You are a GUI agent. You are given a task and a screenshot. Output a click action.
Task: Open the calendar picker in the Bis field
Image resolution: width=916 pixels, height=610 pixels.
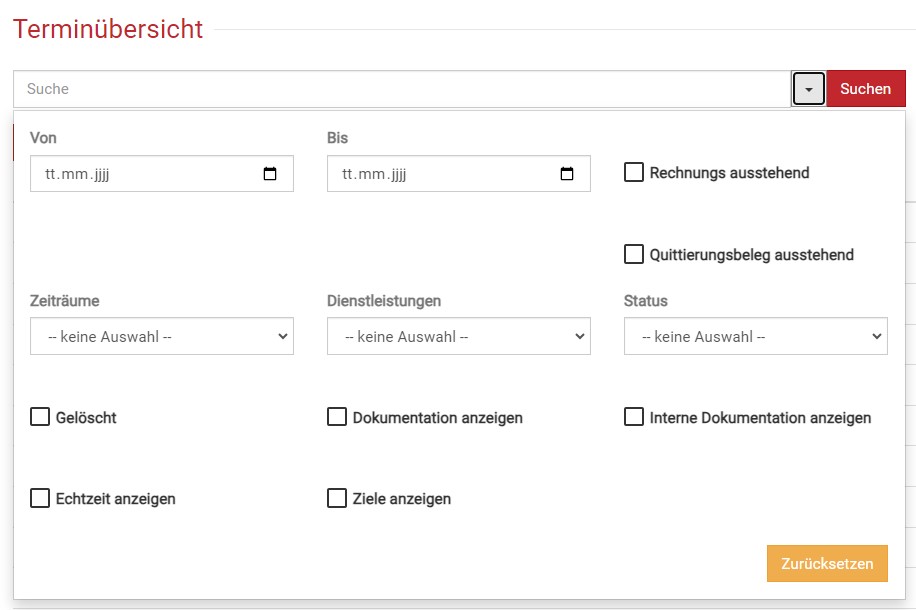pos(567,174)
